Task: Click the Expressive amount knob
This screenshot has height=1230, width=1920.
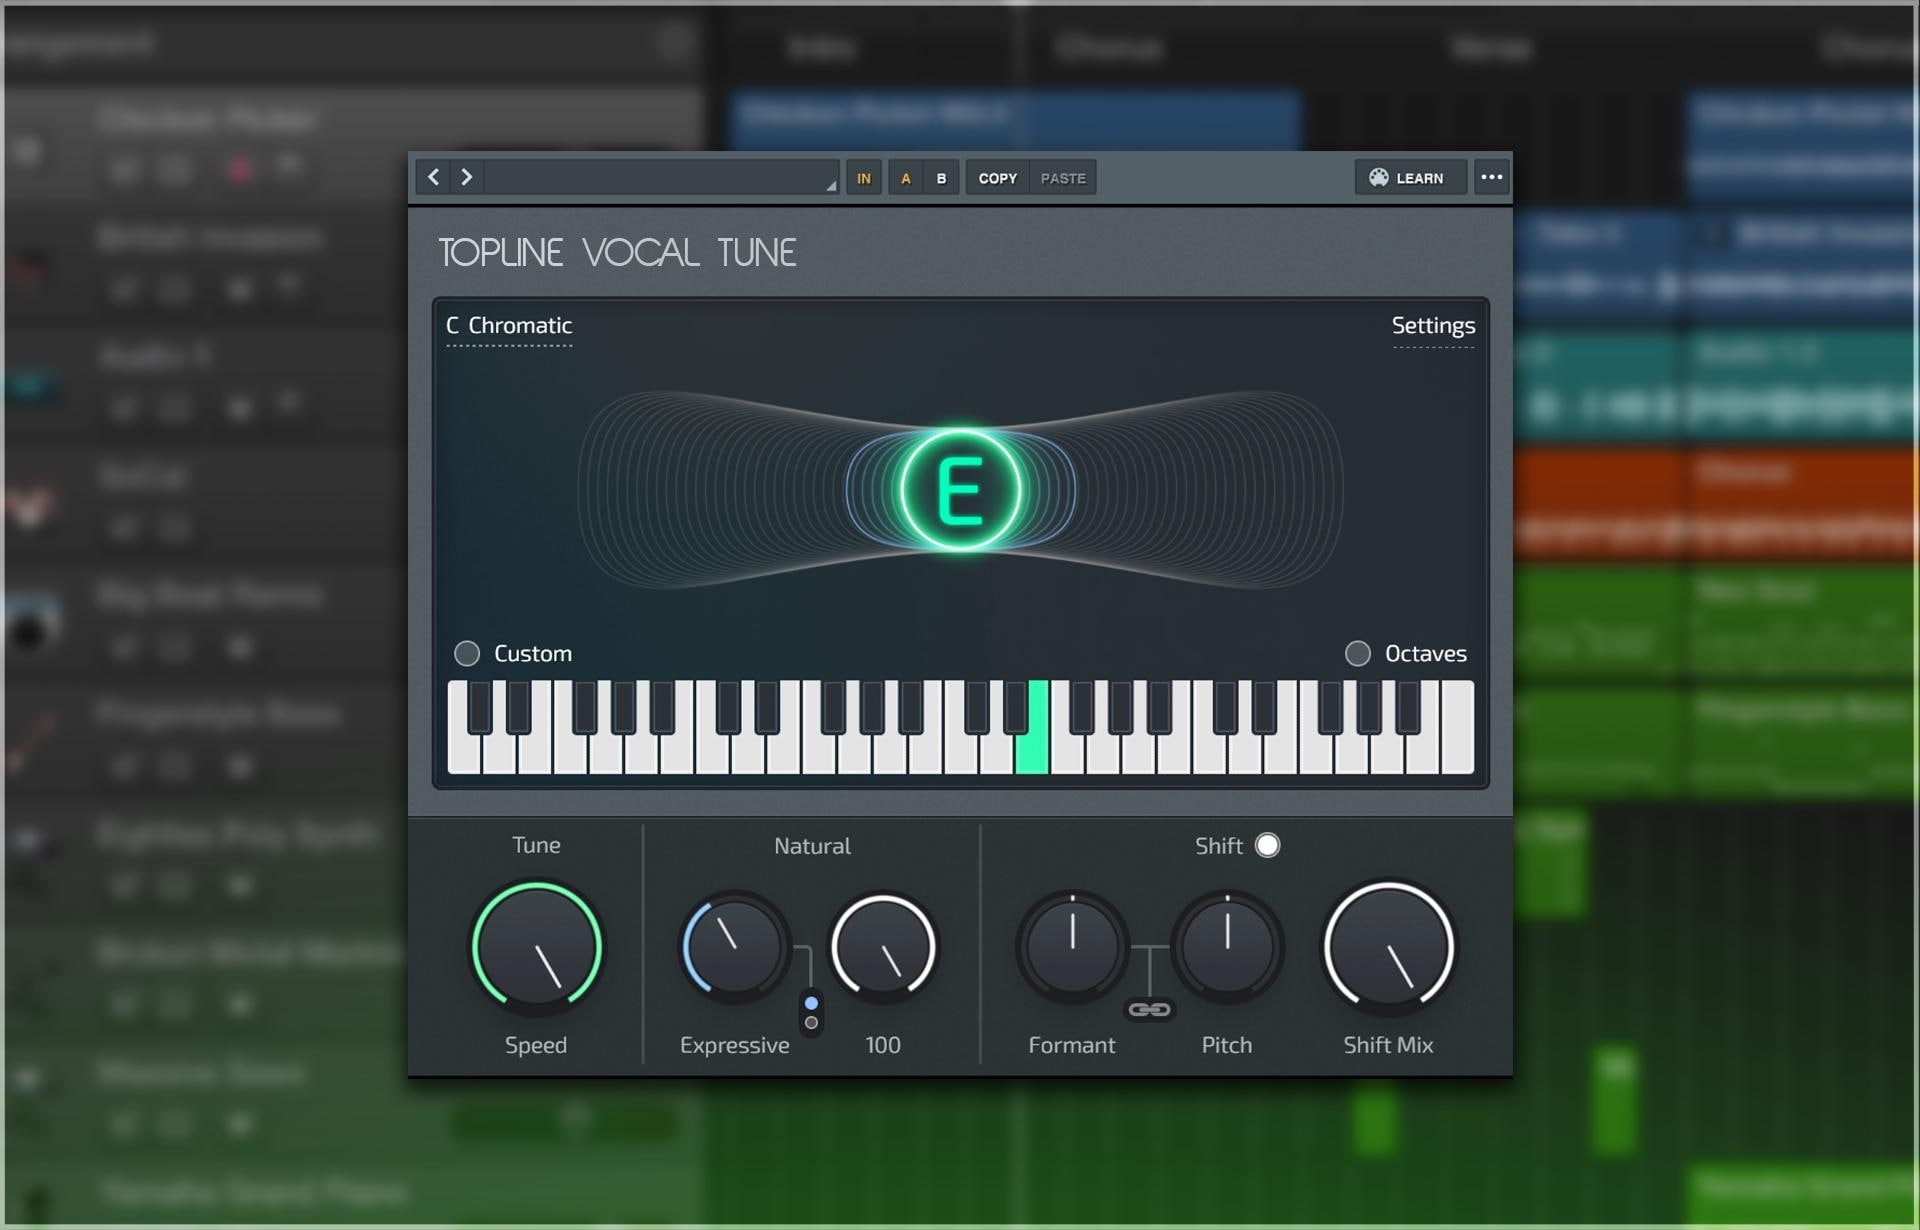Action: pos(733,946)
